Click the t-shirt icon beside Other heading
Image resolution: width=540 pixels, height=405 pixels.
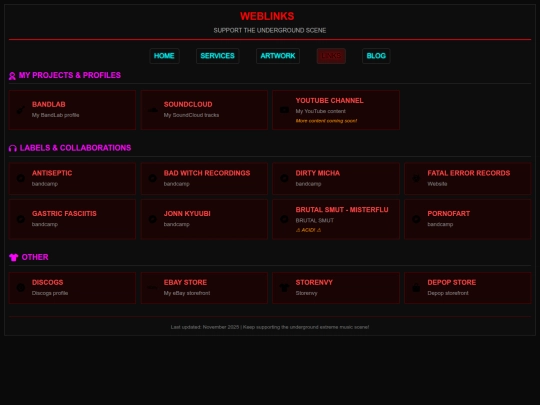tap(13, 257)
